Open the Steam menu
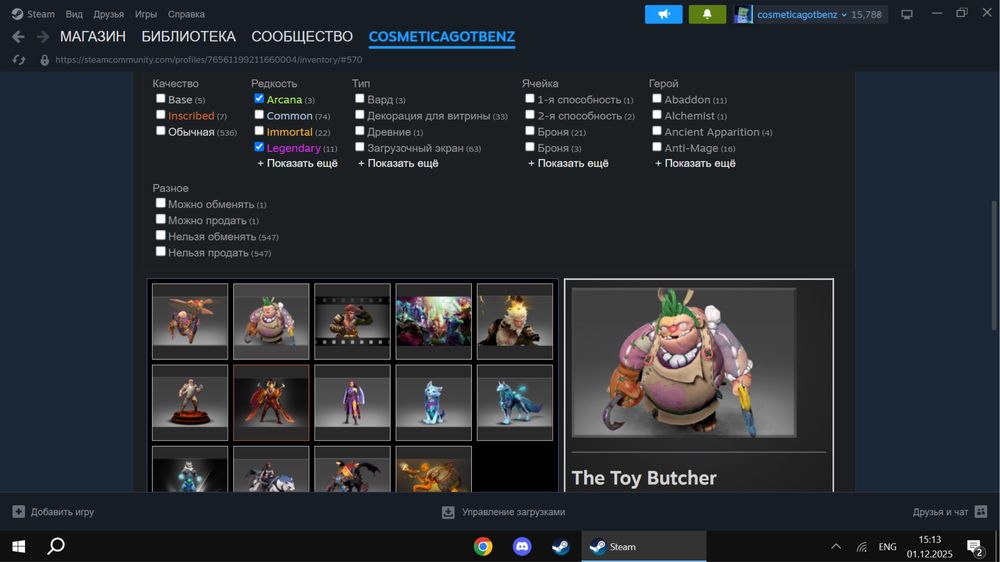This screenshot has height=562, width=1000. [41, 14]
